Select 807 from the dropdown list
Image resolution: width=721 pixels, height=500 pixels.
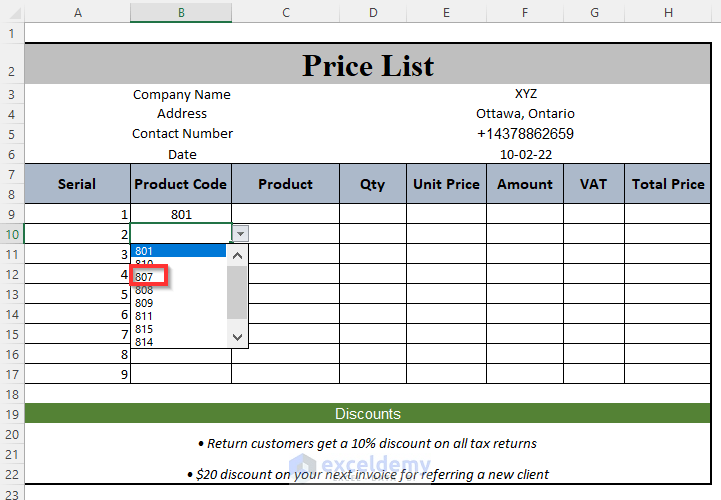click(146, 277)
